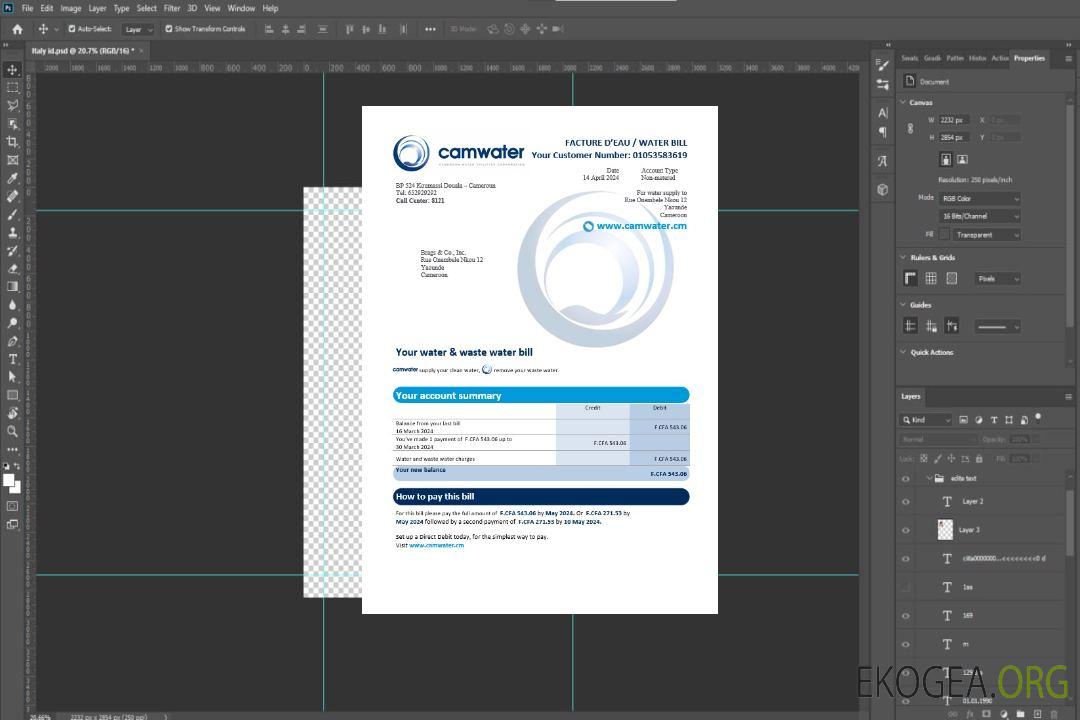The width and height of the screenshot is (1080, 720).
Task: Select the Path Selection arrow tool
Action: pos(12,377)
